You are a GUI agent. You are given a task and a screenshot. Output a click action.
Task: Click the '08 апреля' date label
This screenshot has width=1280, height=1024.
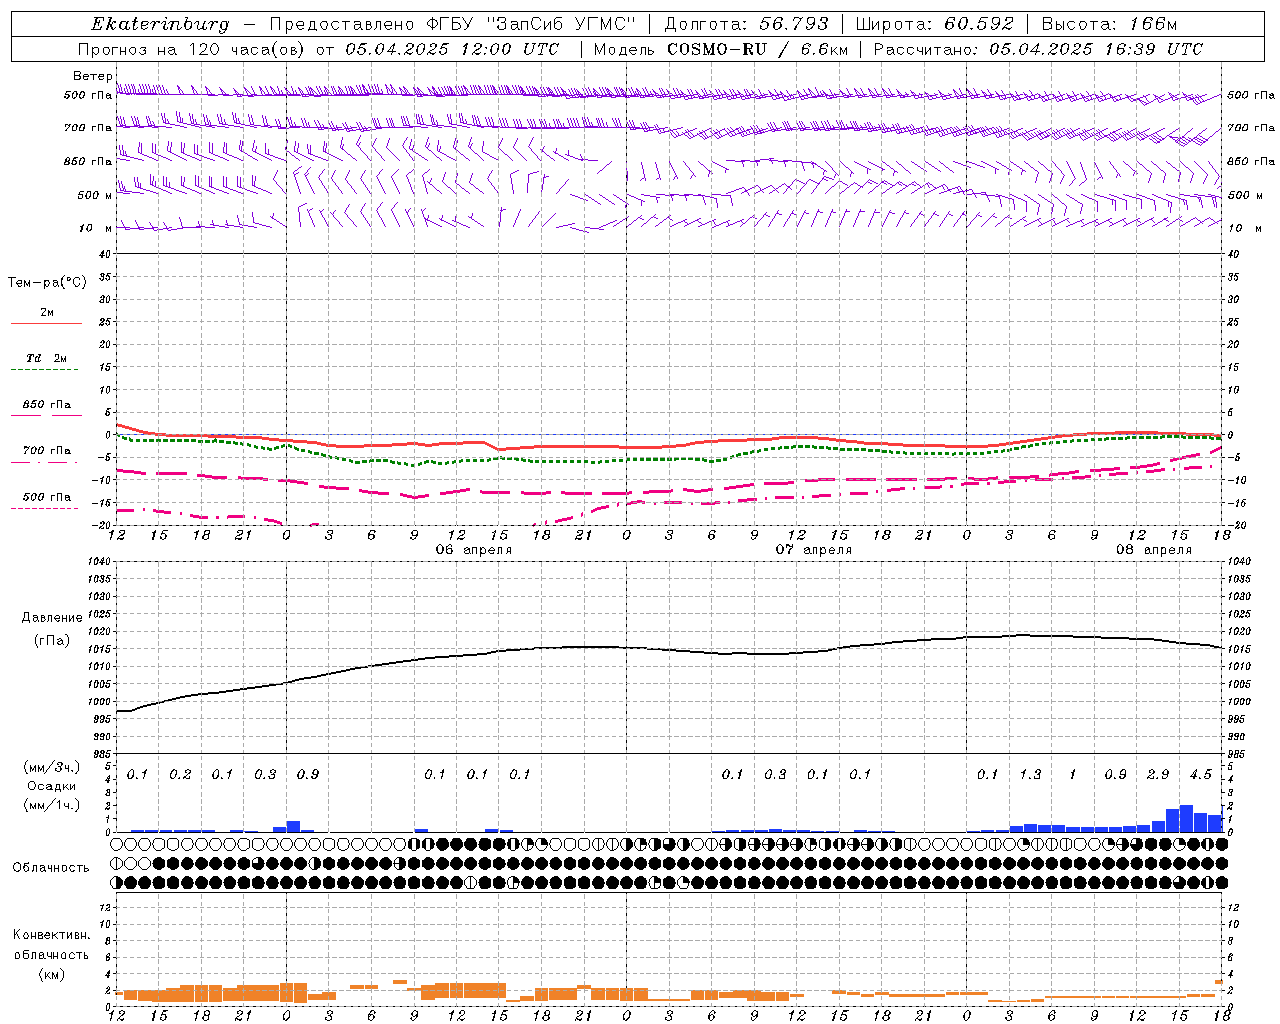1154,550
